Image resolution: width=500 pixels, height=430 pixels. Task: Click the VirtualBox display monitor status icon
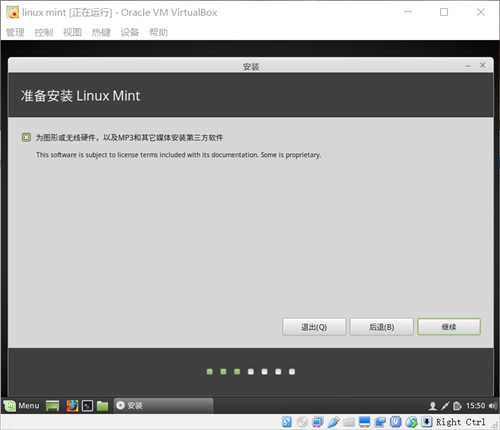[x=364, y=422]
